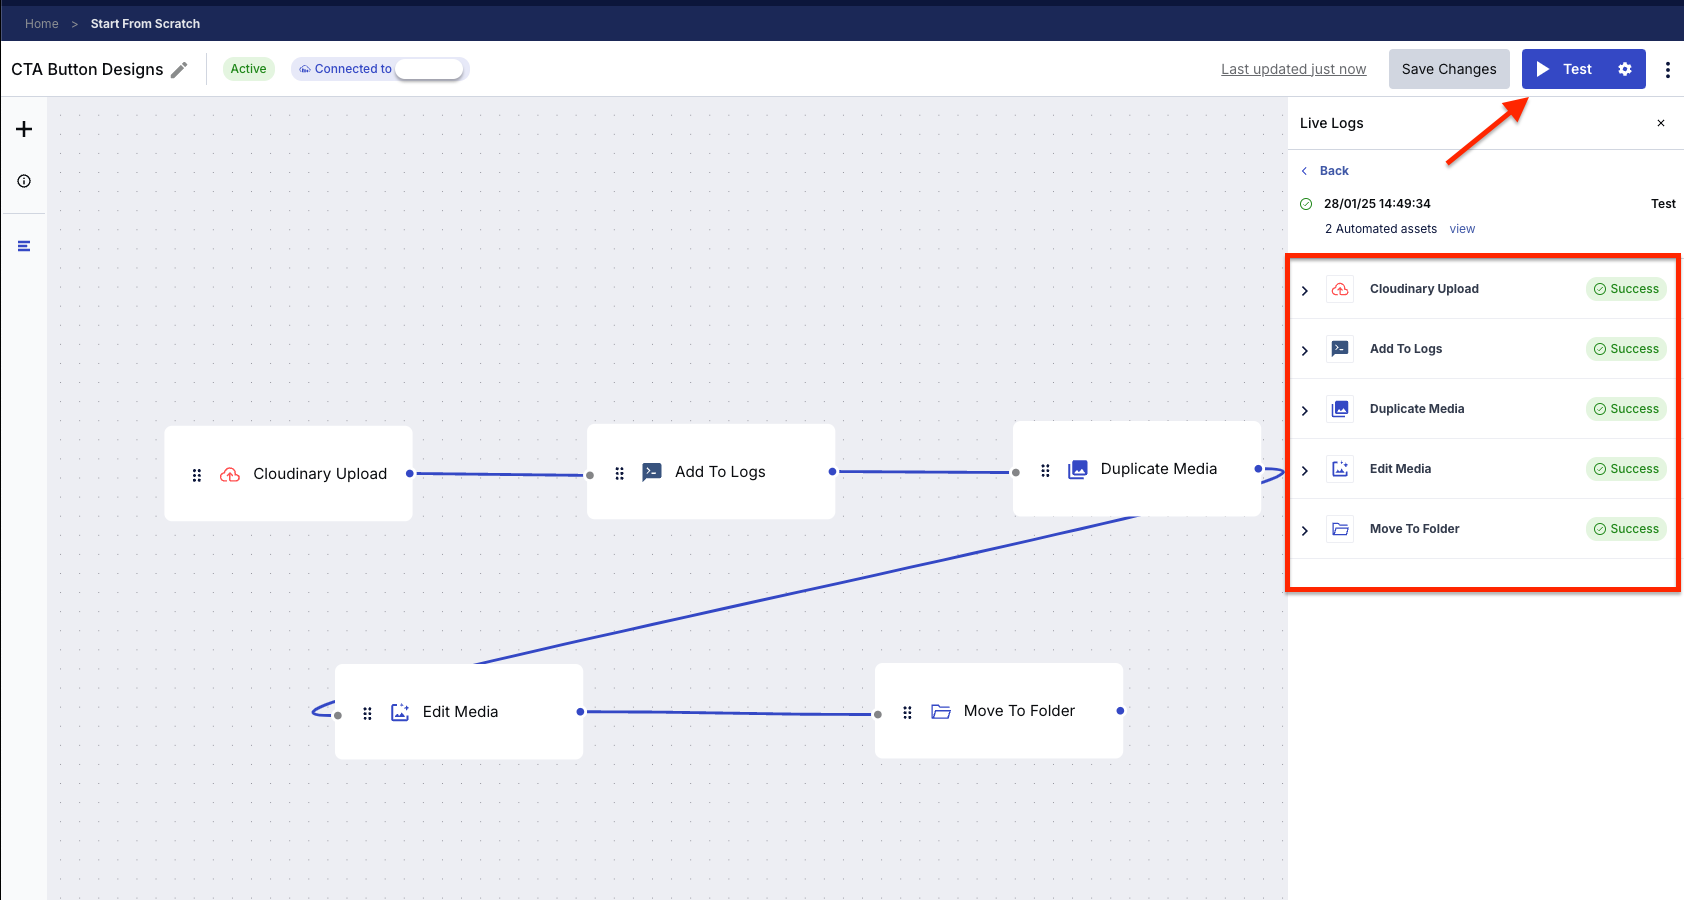The image size is (1684, 900).
Task: Click the Move To Folder Success badge
Action: pos(1626,529)
